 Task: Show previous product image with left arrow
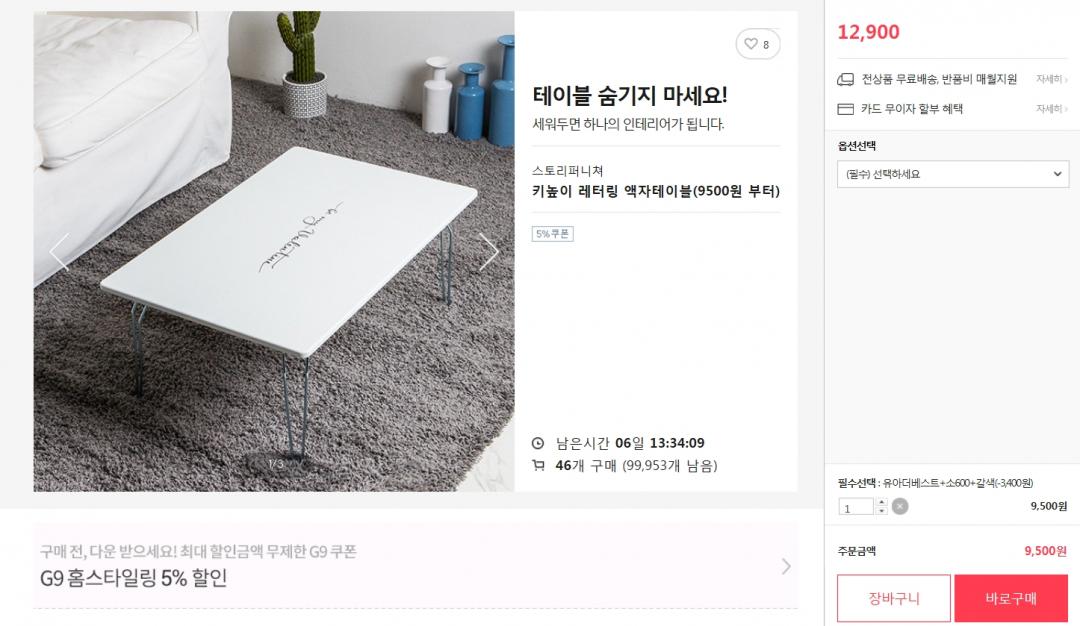tap(60, 251)
